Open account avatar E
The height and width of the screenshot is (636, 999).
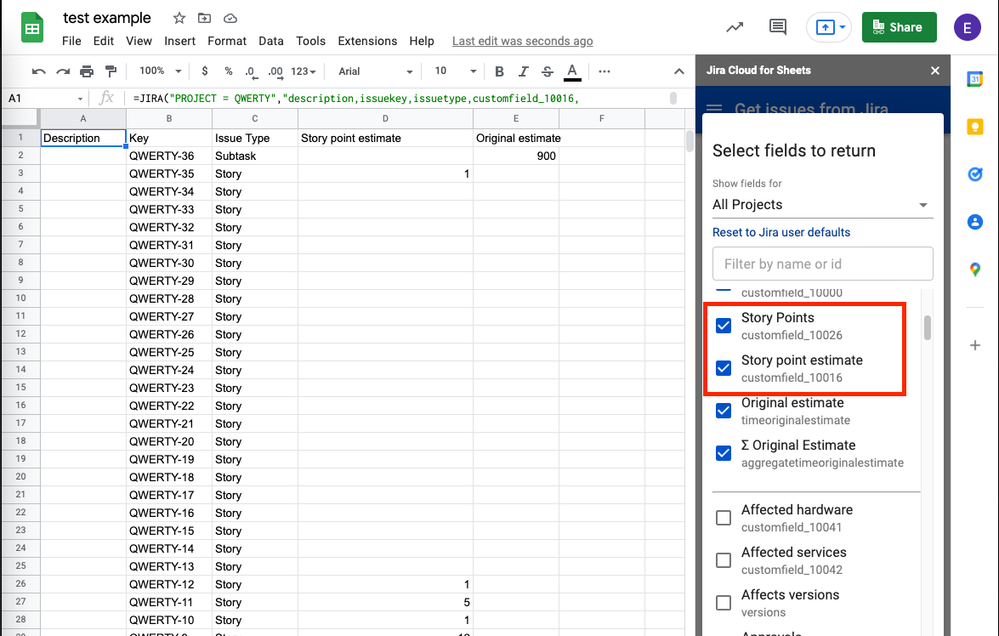[967, 27]
